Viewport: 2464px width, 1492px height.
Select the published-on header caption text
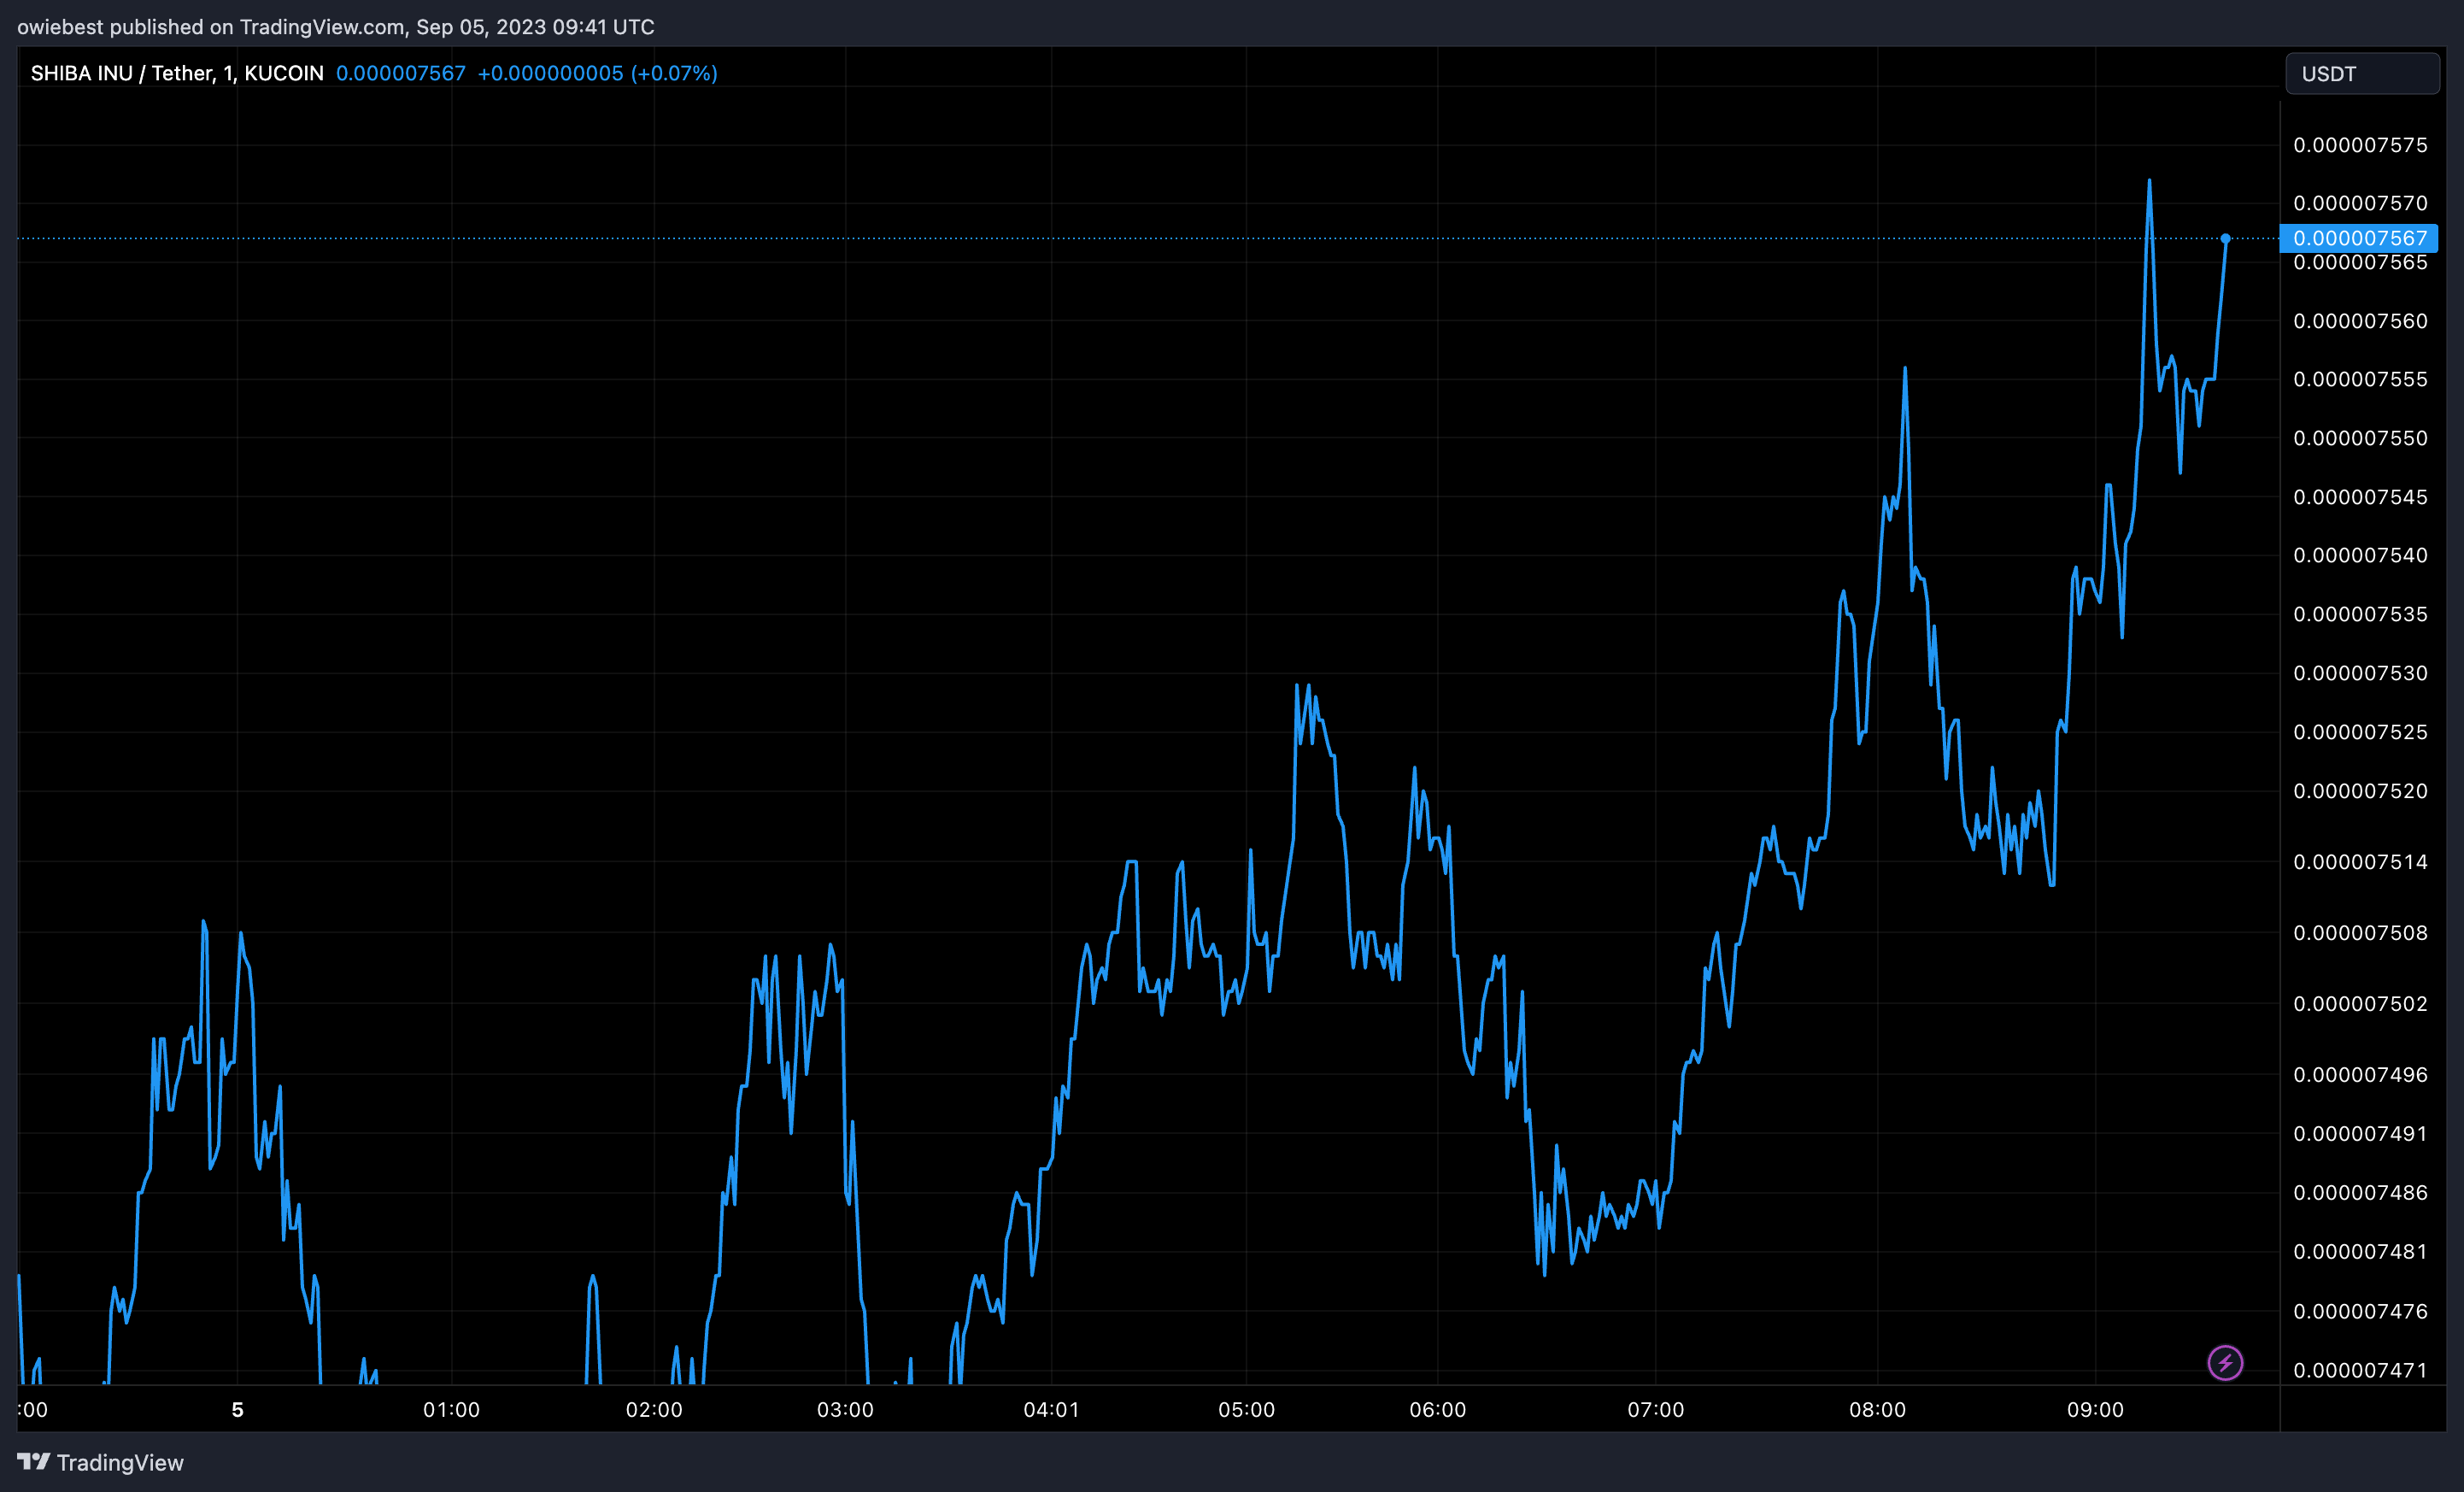tap(336, 27)
